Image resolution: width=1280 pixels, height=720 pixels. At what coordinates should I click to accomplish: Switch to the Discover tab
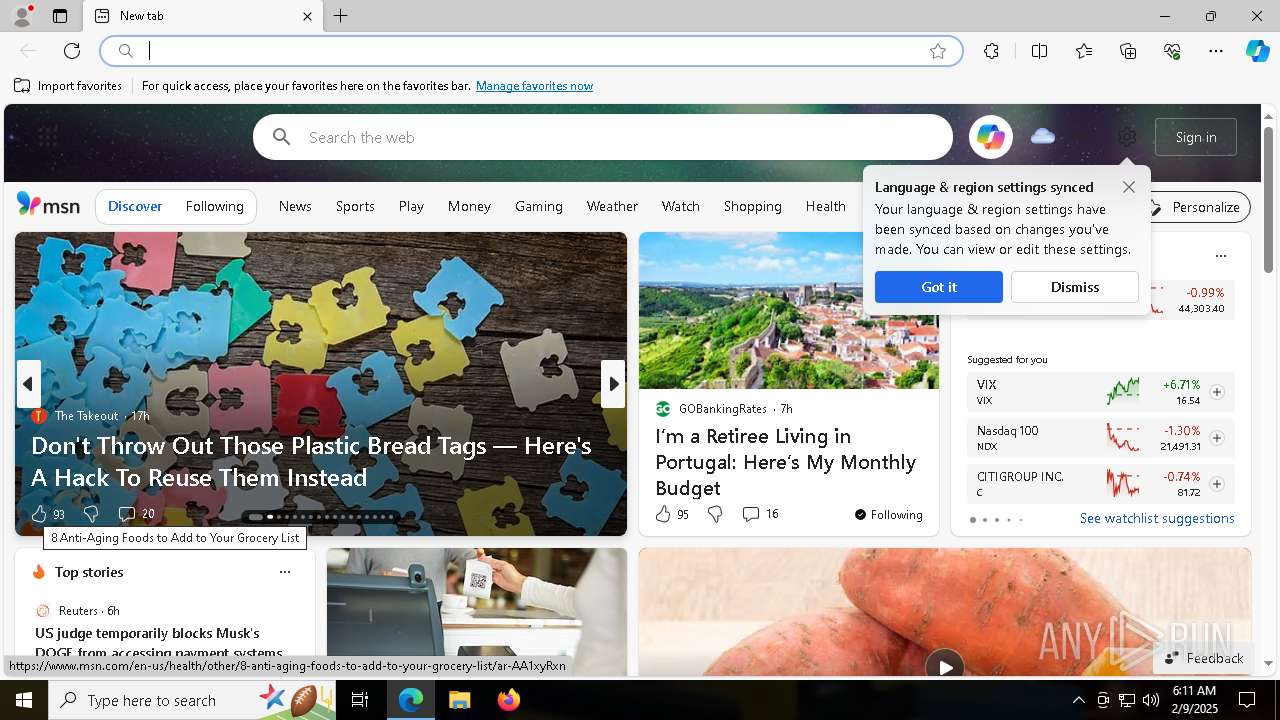135,206
